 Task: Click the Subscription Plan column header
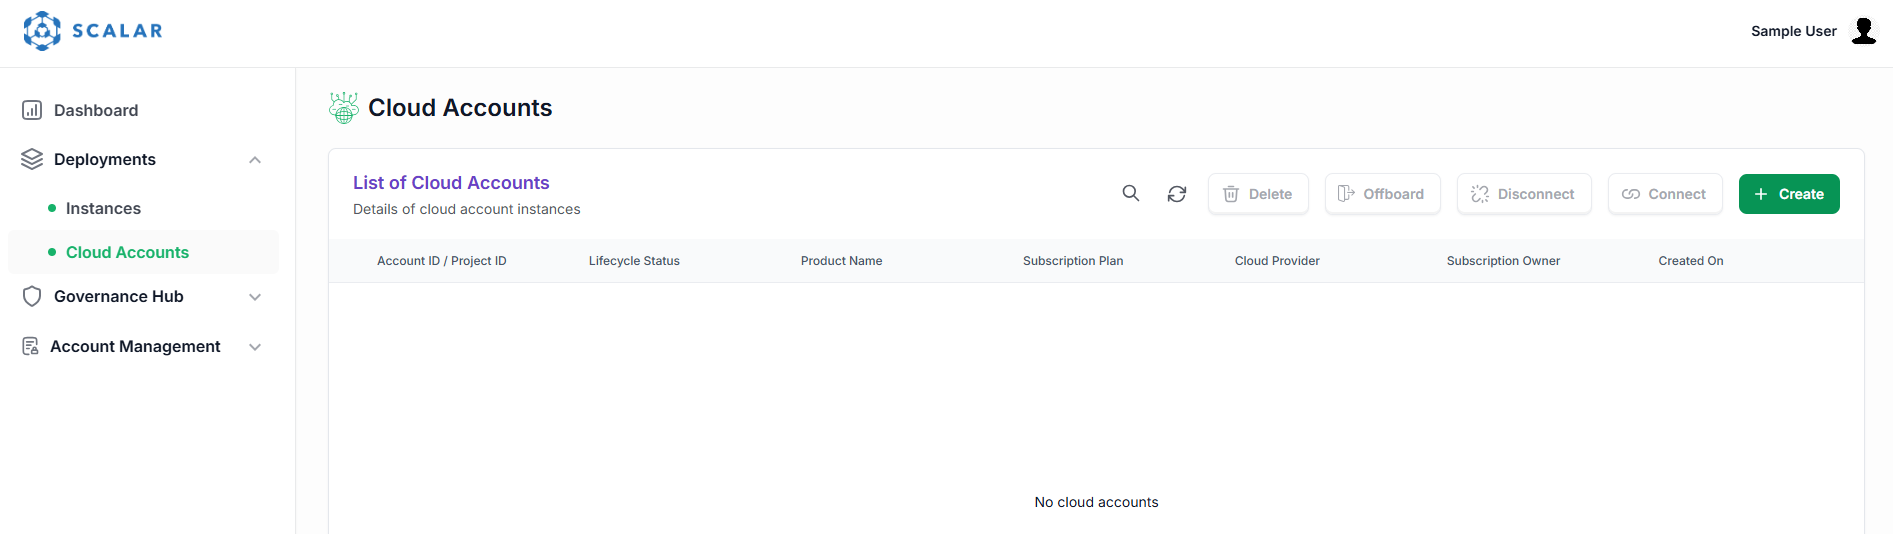[x=1073, y=261]
